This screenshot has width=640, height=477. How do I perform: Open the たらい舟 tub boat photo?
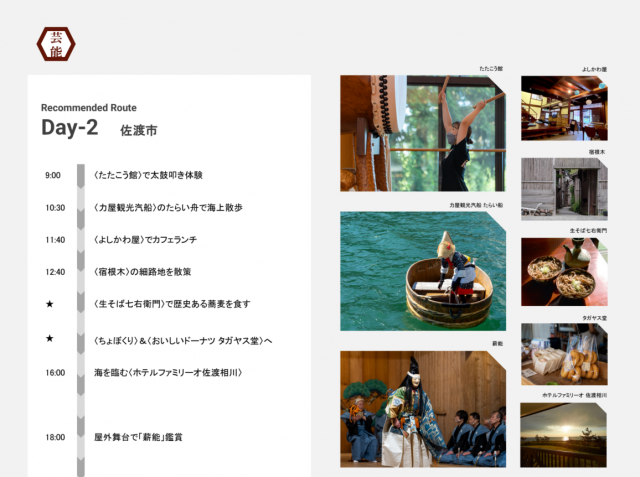423,271
